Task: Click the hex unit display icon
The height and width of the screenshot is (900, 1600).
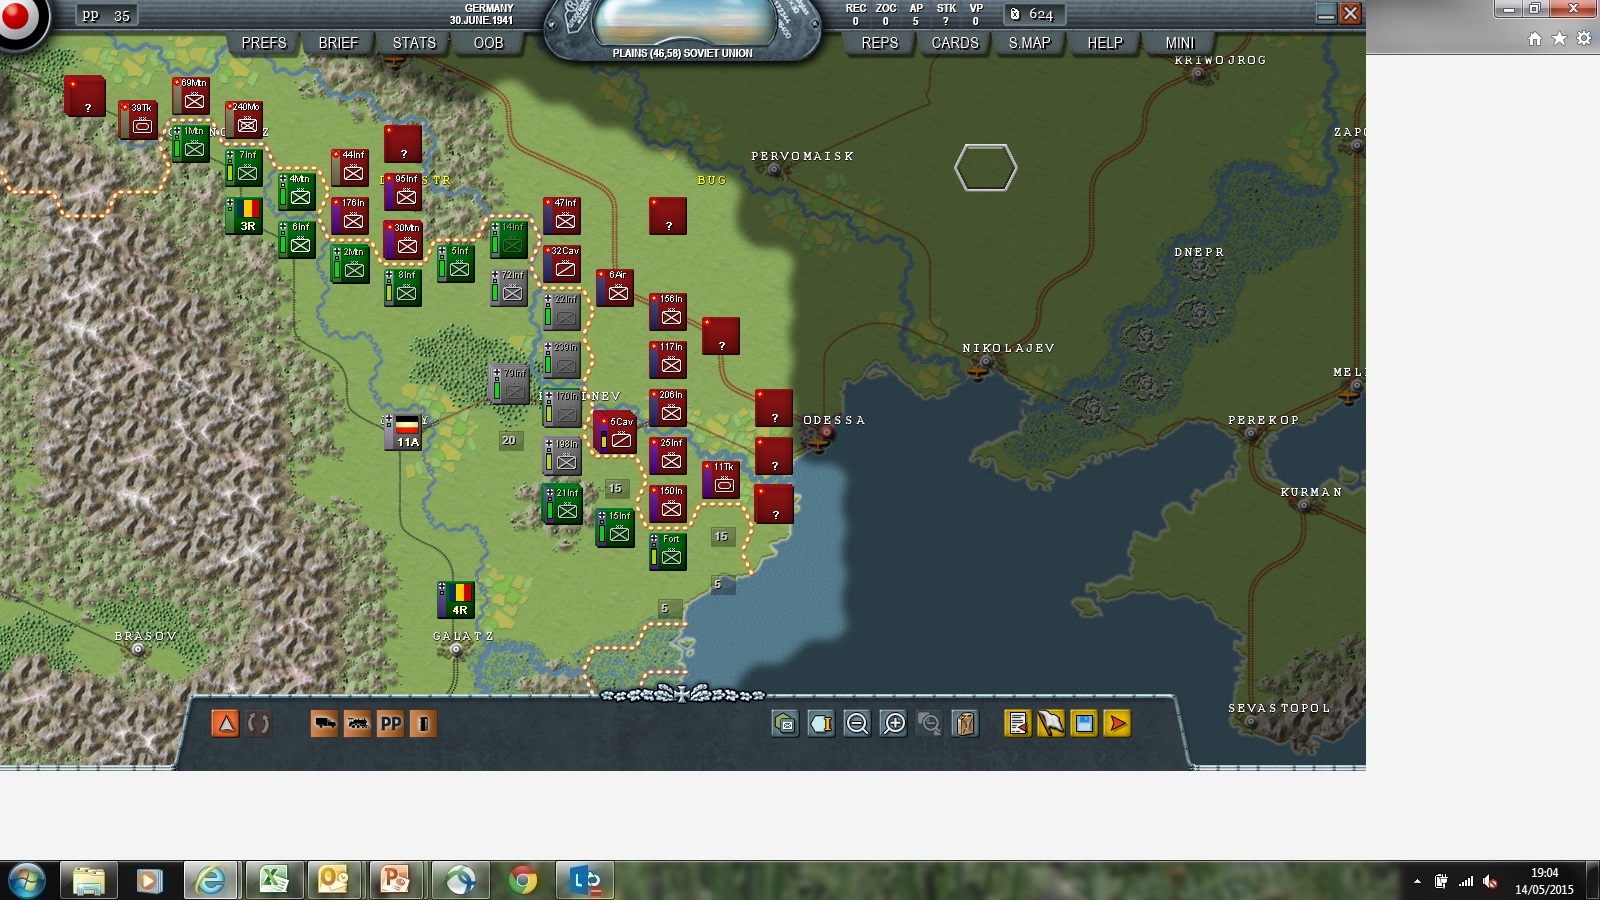Action: 785,723
